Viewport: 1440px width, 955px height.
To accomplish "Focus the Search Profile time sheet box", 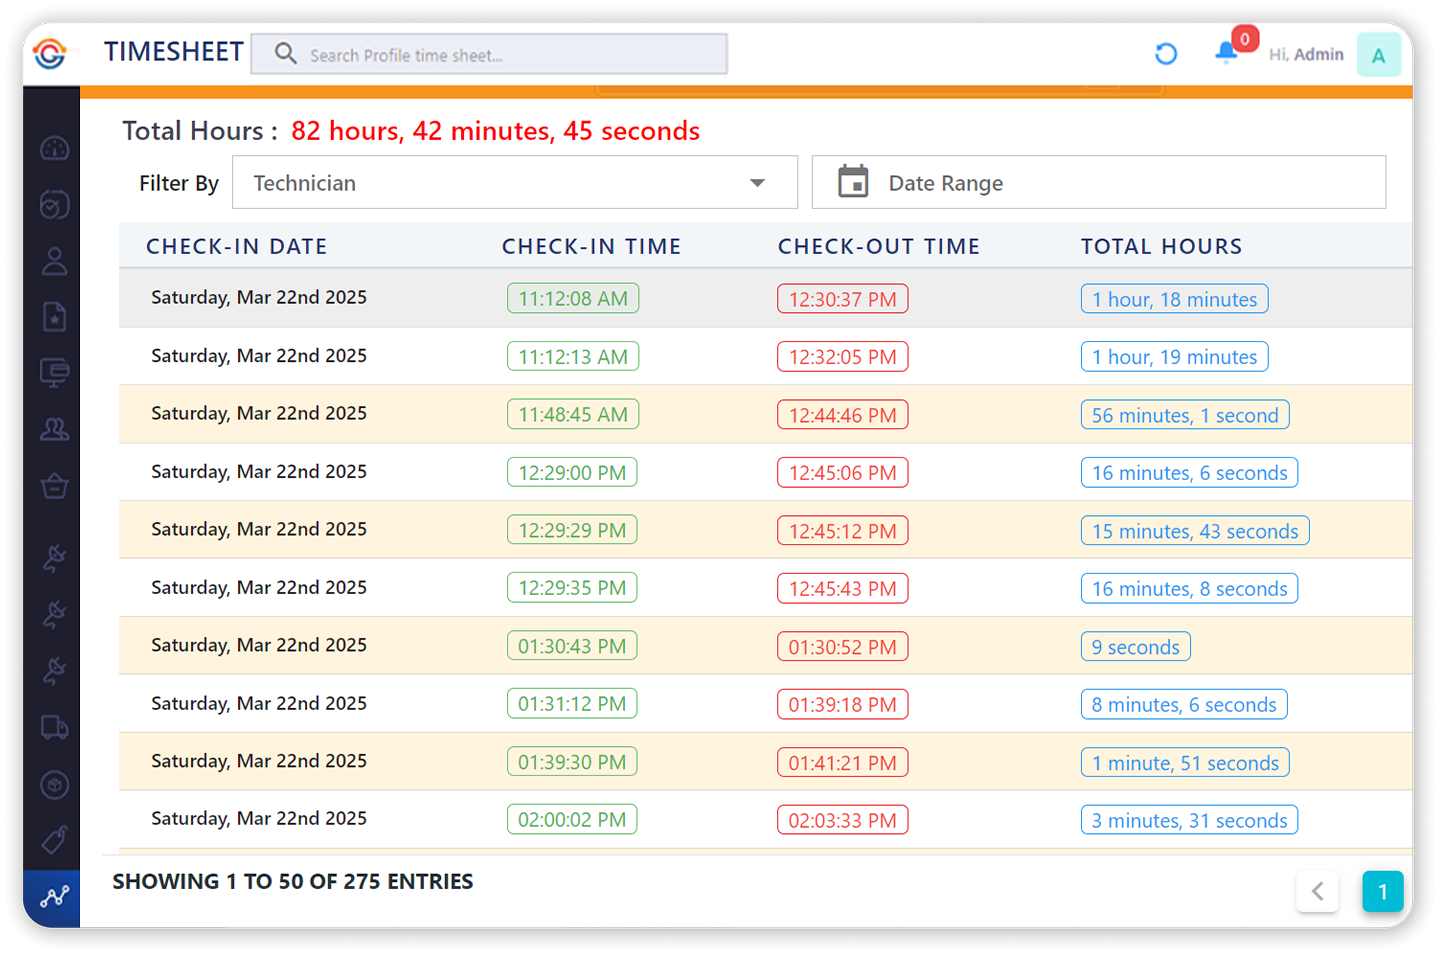I will coord(489,54).
